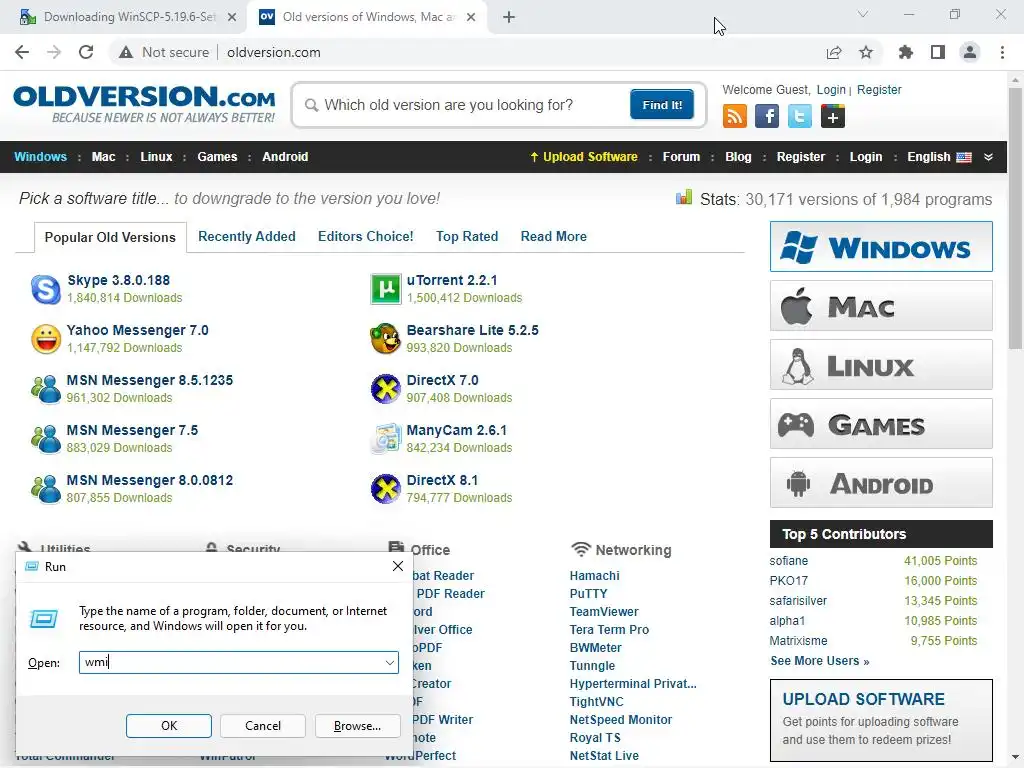
Task: Expand the language selector chevron
Action: click(988, 157)
